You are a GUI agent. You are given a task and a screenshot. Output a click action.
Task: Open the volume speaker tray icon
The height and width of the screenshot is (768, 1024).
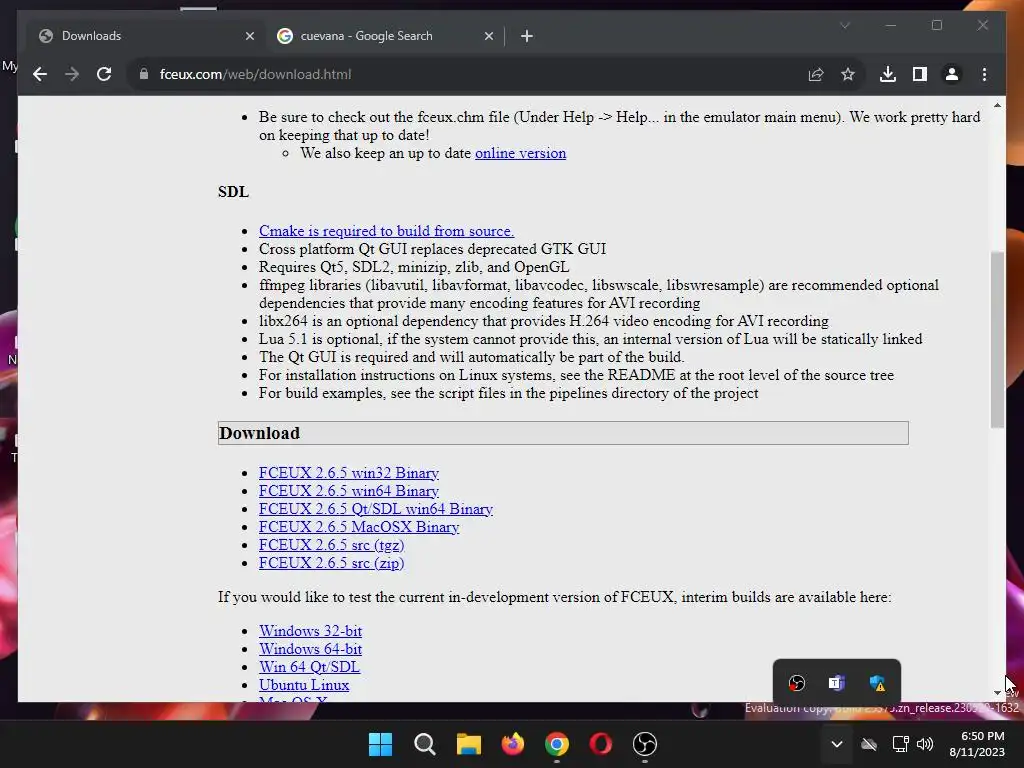click(925, 744)
